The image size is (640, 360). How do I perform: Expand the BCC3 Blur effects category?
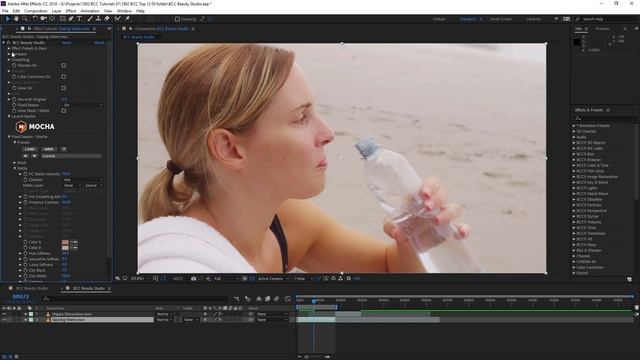[574, 154]
